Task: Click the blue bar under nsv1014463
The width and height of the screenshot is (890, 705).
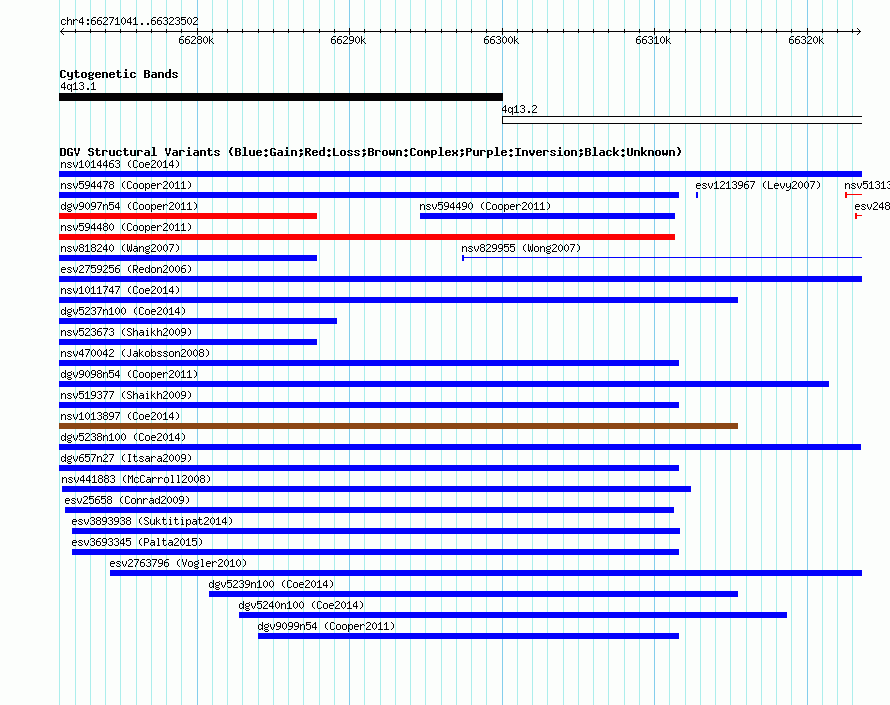Action: (460, 174)
